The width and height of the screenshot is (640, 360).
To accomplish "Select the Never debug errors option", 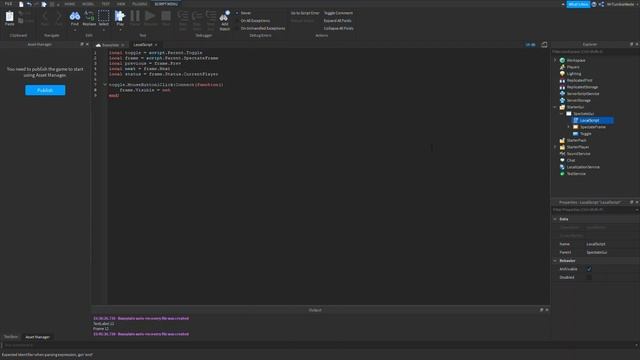I will [x=246, y=13].
